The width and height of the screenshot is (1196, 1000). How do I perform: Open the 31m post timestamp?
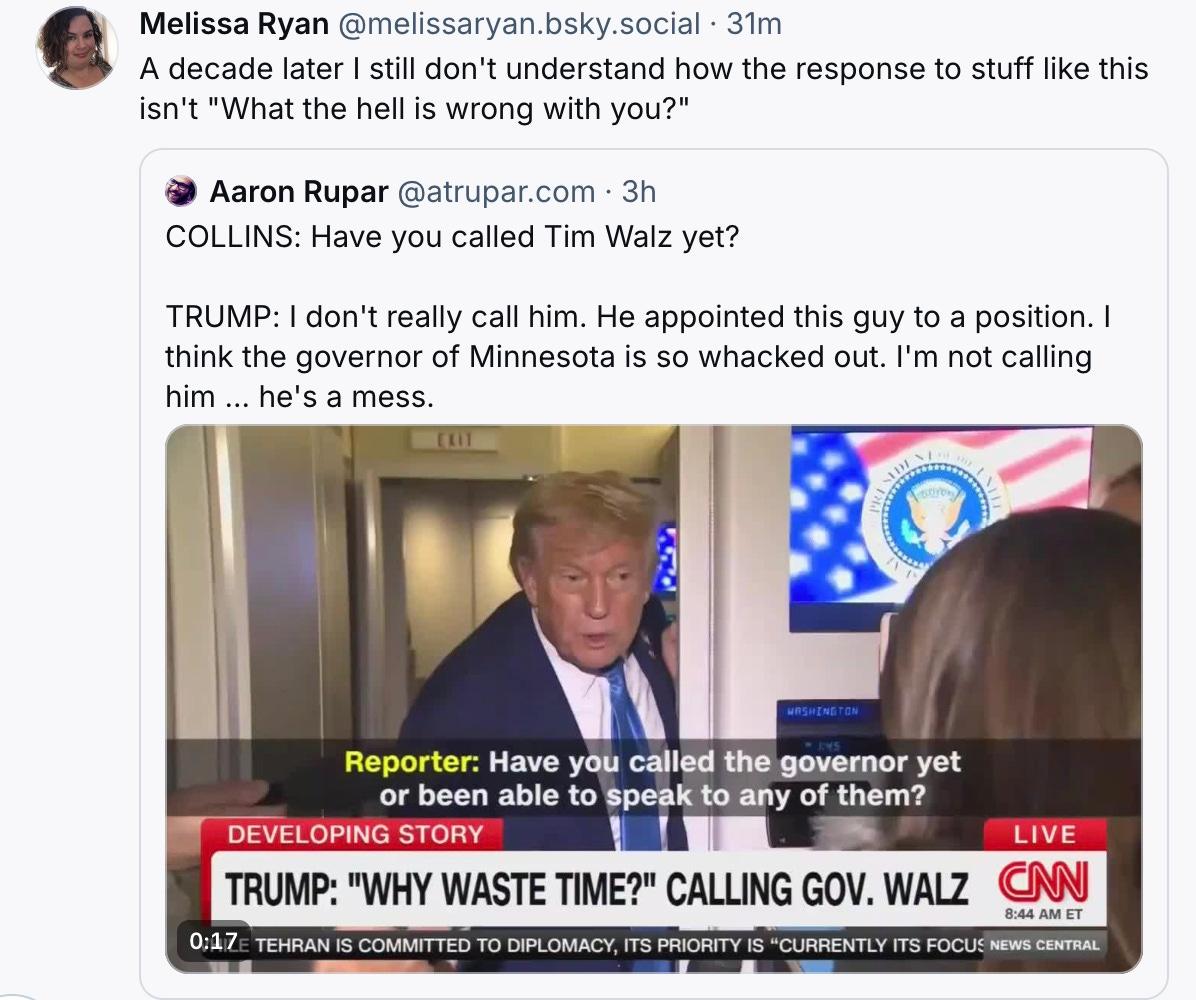coord(754,24)
